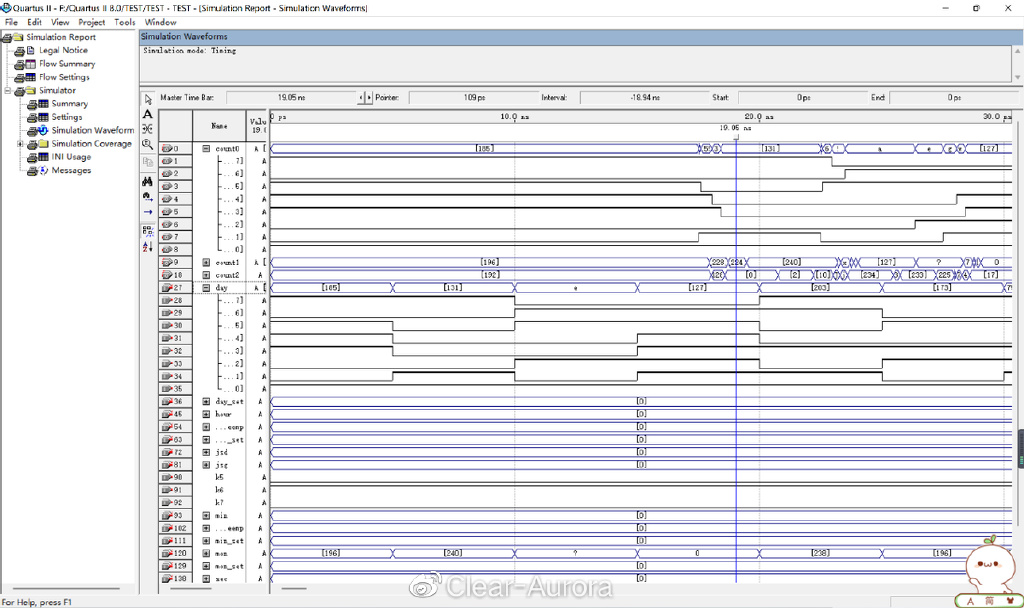Click the Start time field
This screenshot has width=1024, height=608.
(x=803, y=97)
